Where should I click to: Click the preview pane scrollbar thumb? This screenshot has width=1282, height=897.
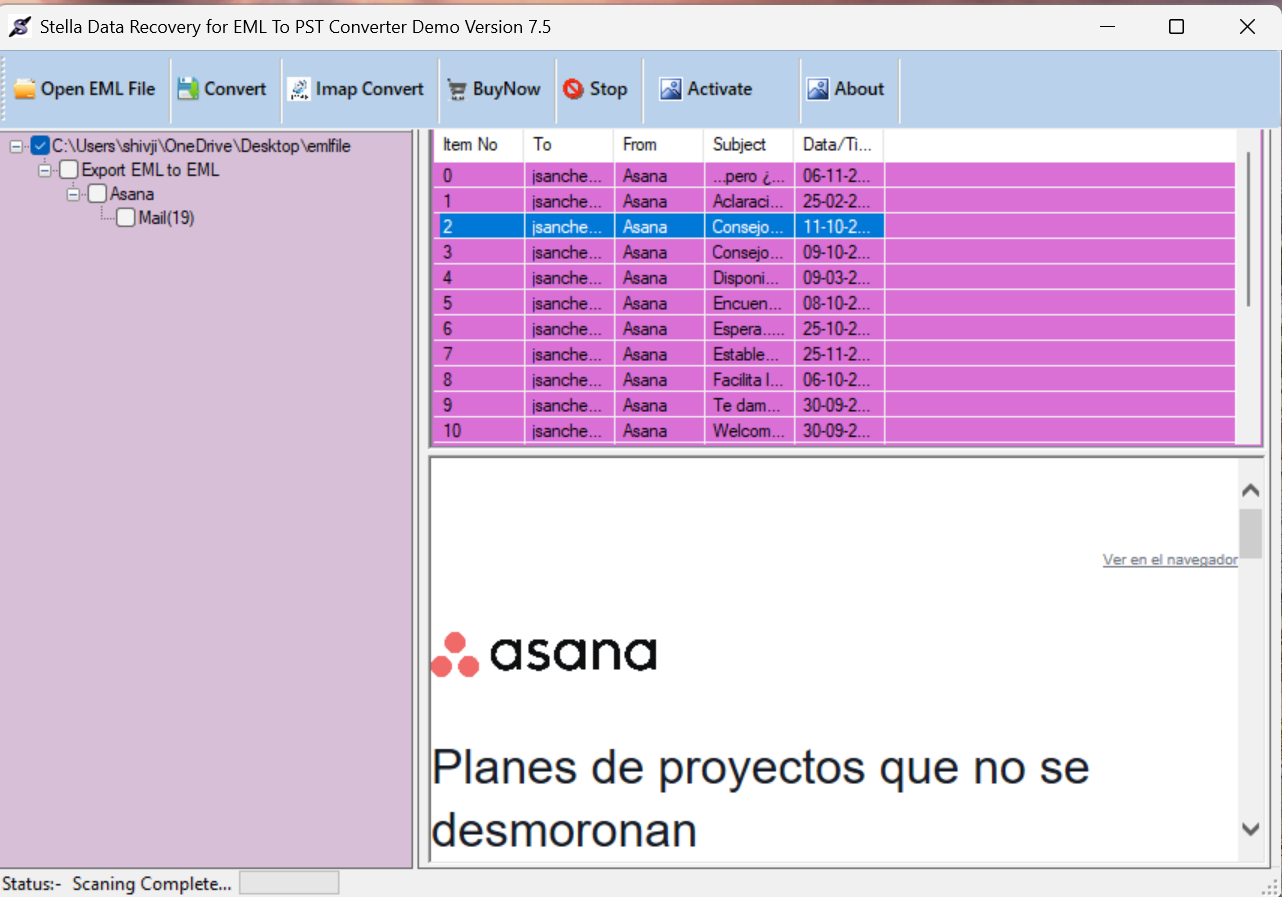click(x=1250, y=534)
